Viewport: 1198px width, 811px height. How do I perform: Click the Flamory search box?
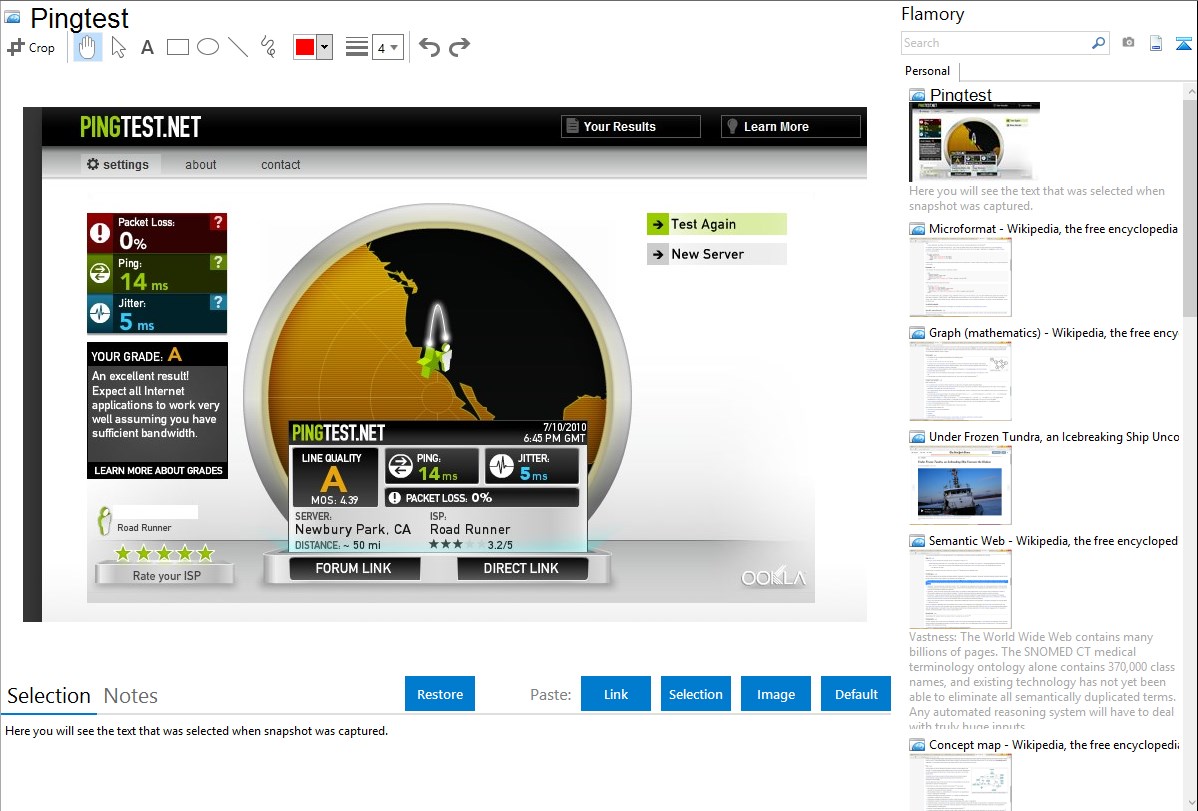click(996, 43)
